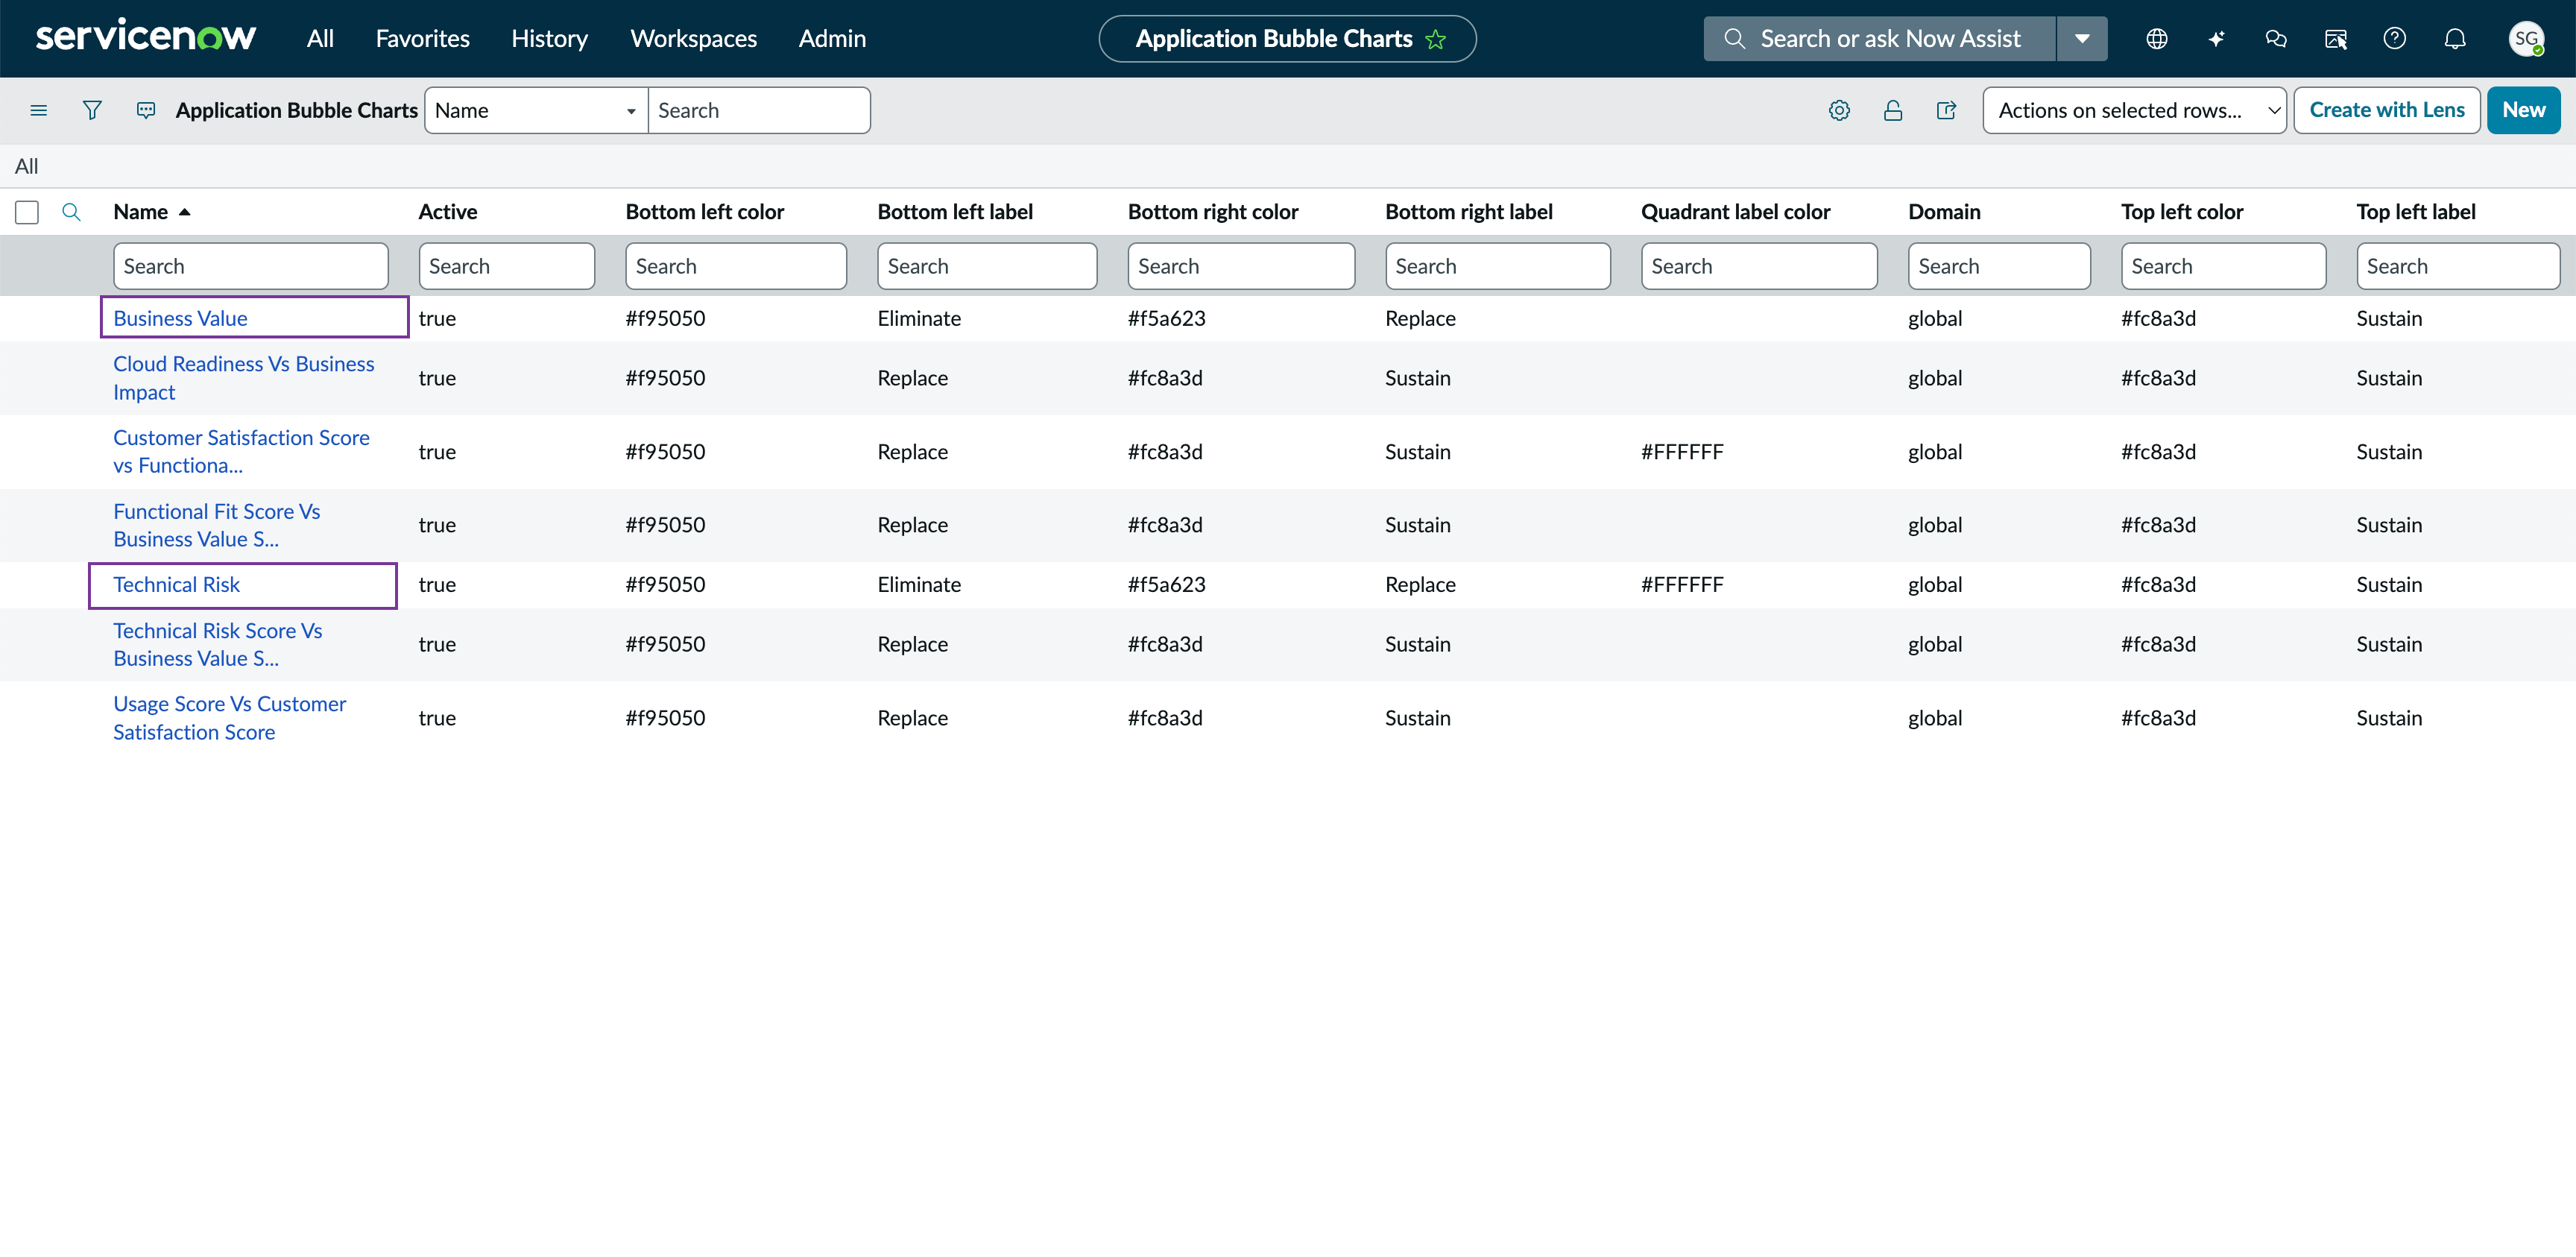Sort by Top left label column header
The image size is (2576, 1257).
coord(2416,212)
